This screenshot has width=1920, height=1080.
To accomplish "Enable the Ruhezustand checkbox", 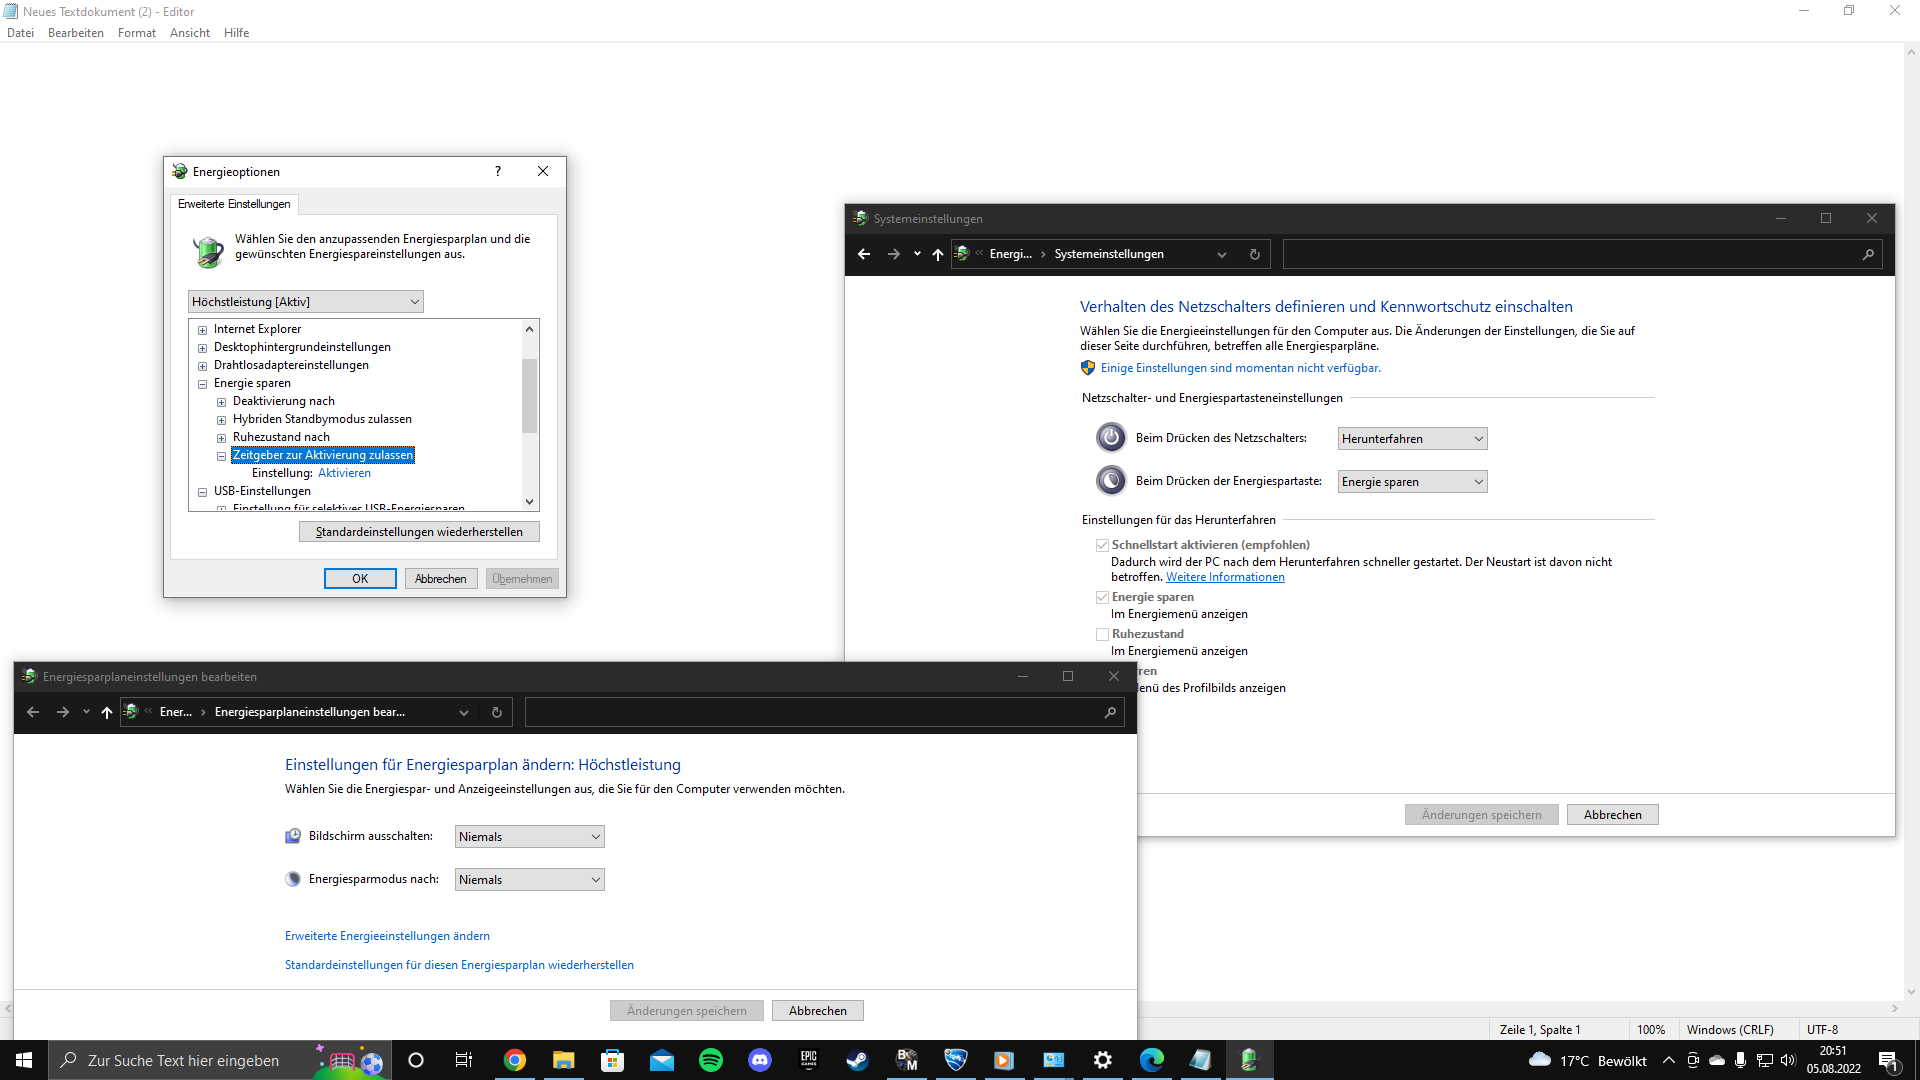I will (1103, 633).
